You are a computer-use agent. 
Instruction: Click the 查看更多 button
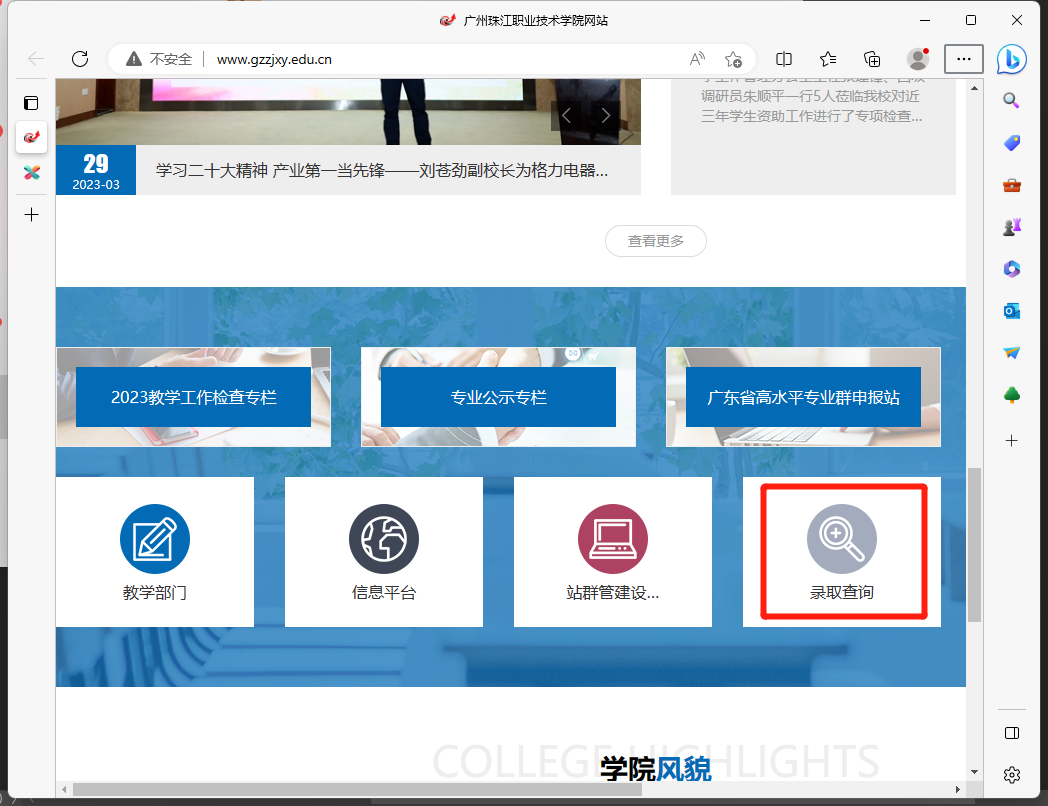655,241
